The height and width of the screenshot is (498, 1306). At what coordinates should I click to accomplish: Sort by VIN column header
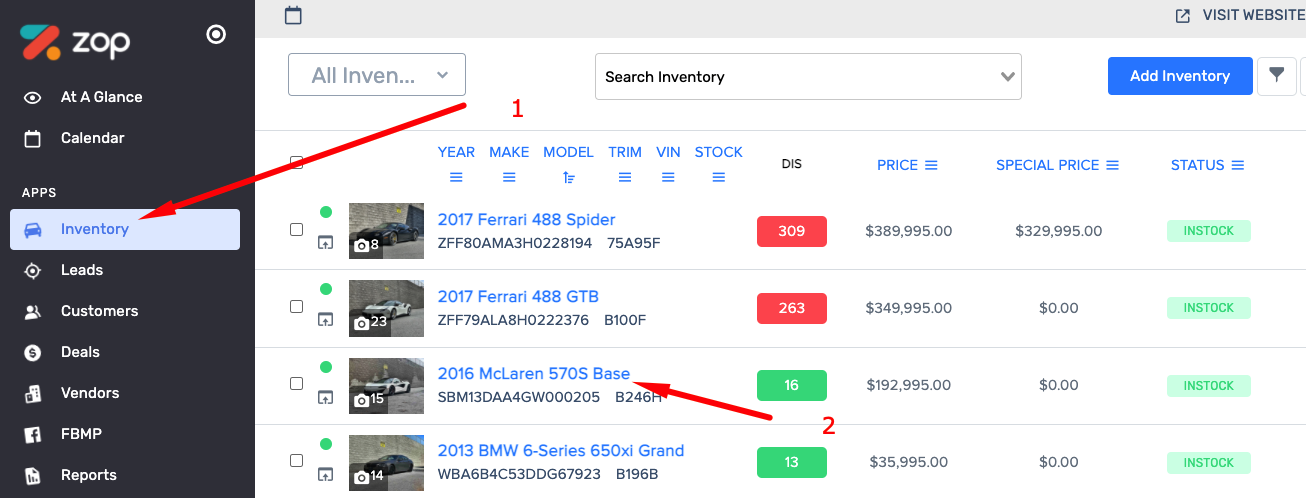[x=668, y=152]
